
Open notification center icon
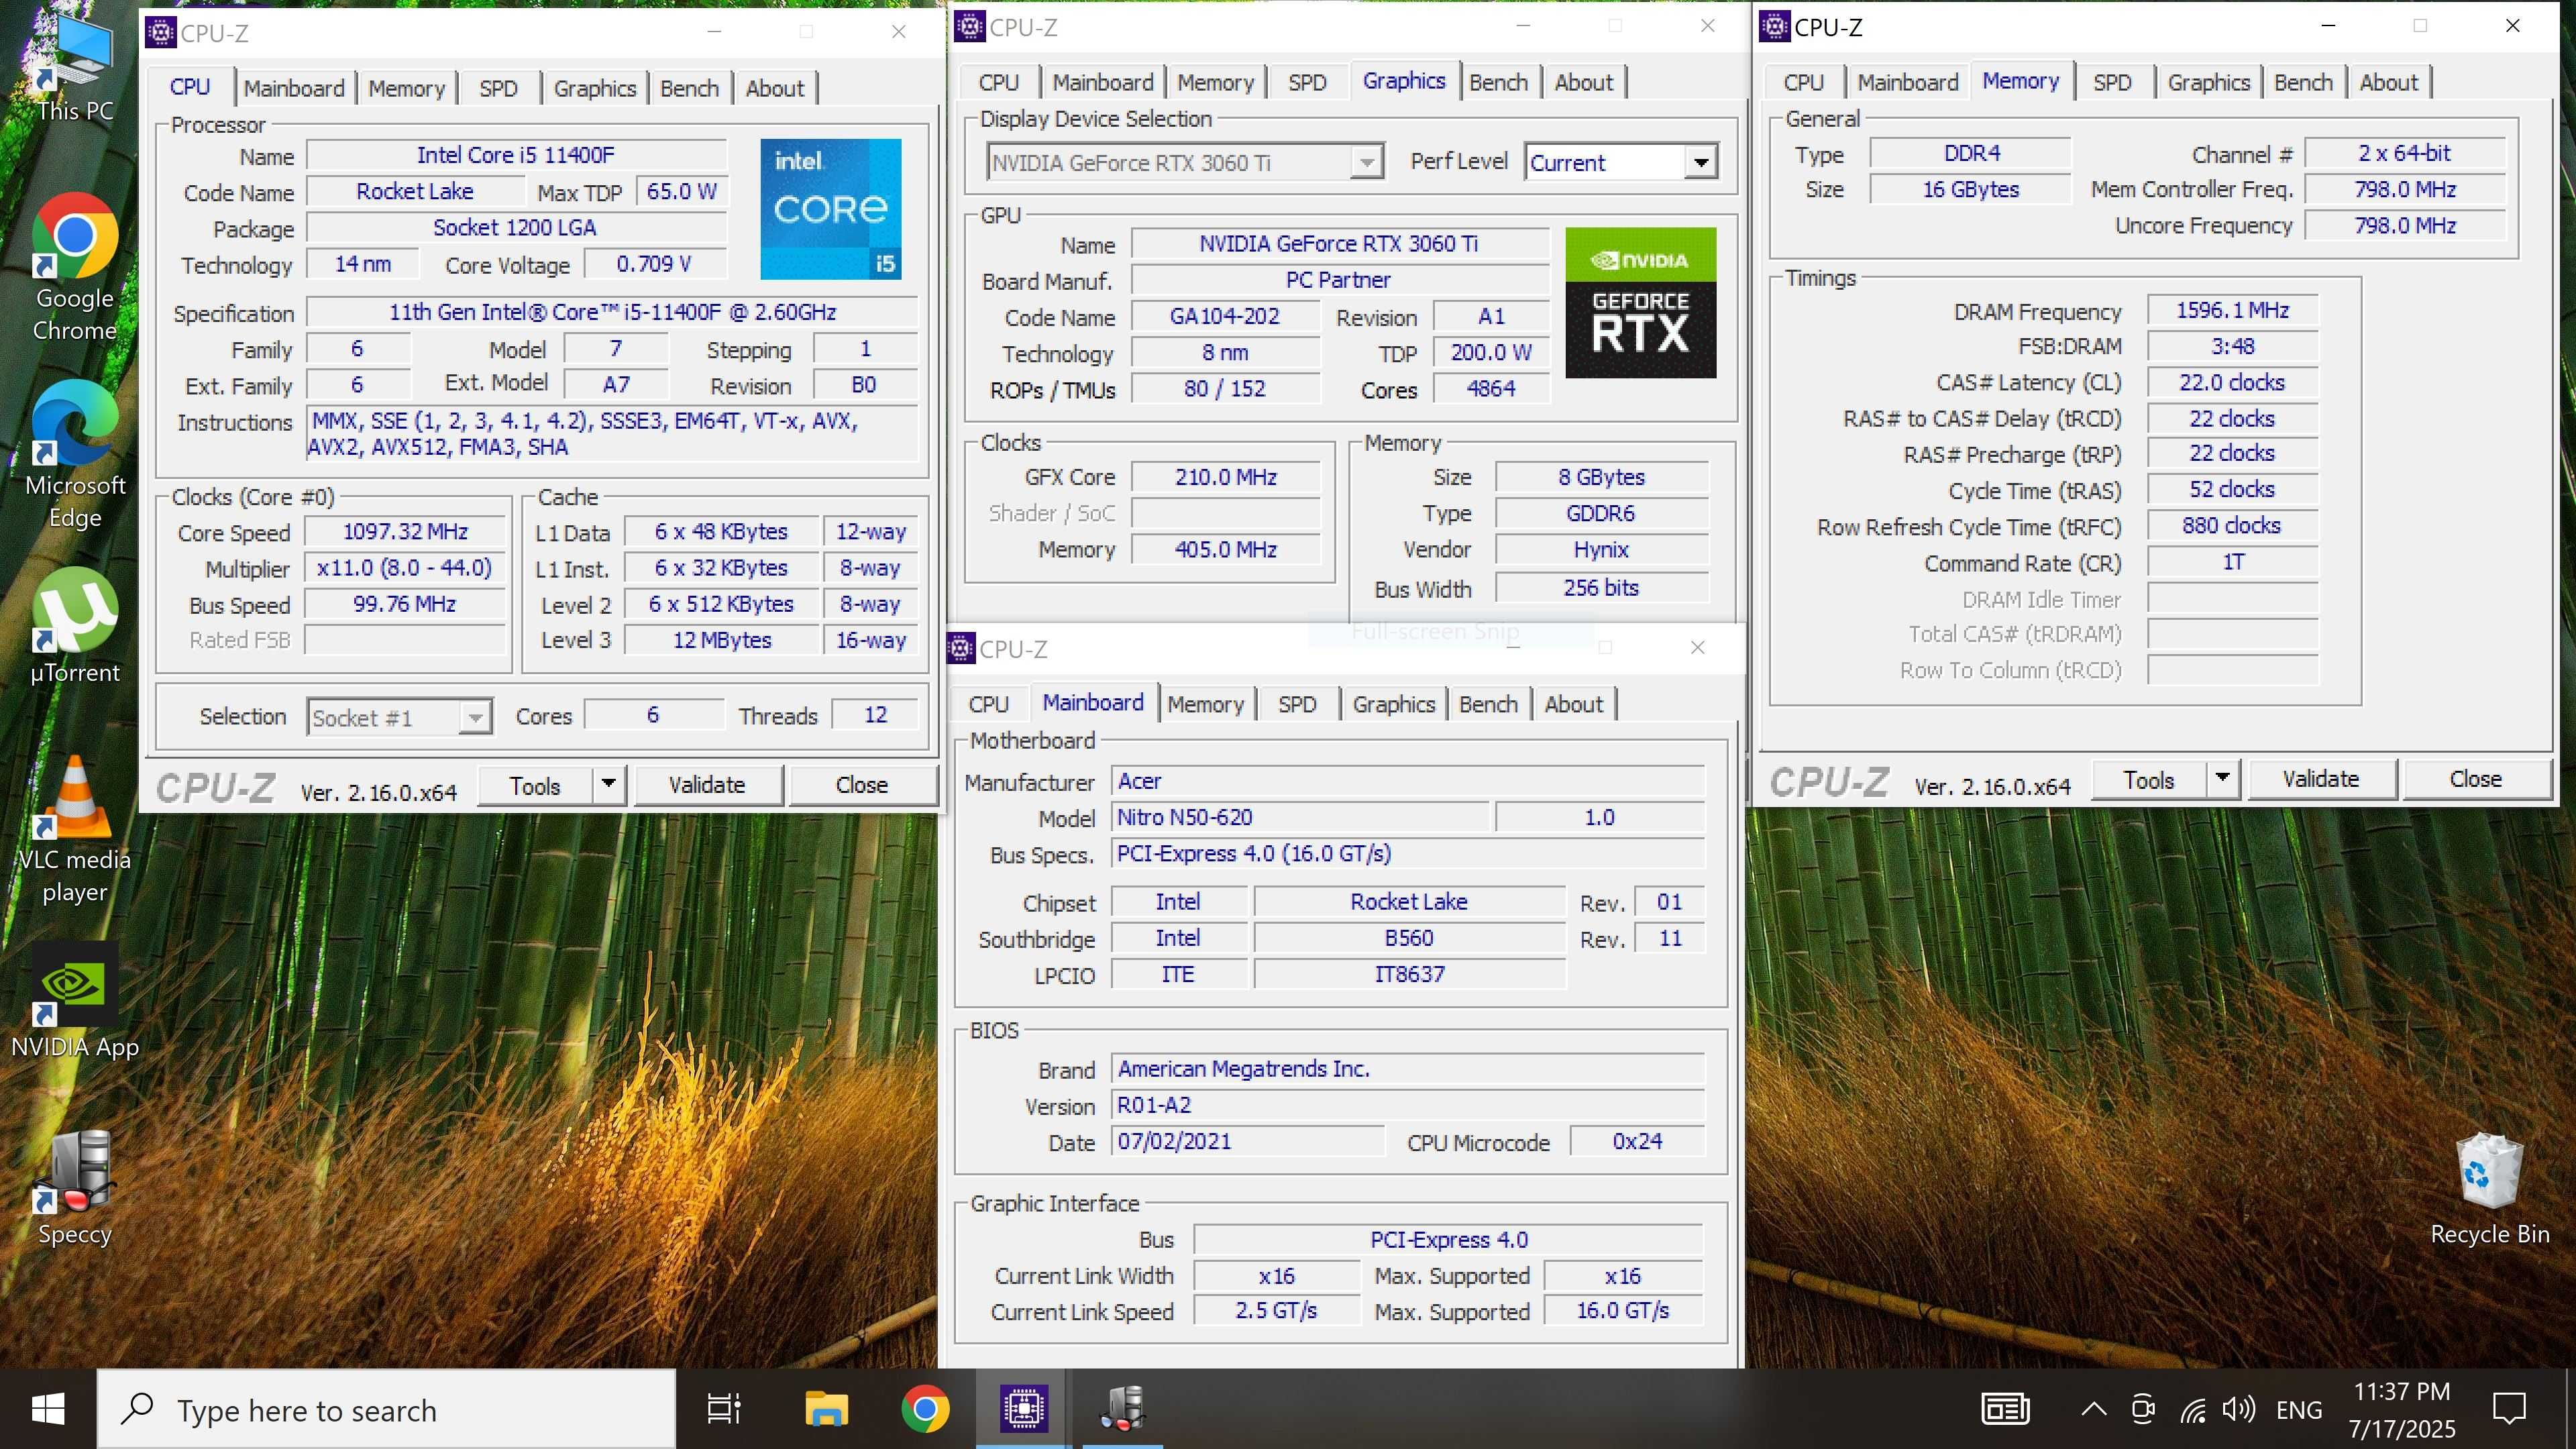2509,1409
